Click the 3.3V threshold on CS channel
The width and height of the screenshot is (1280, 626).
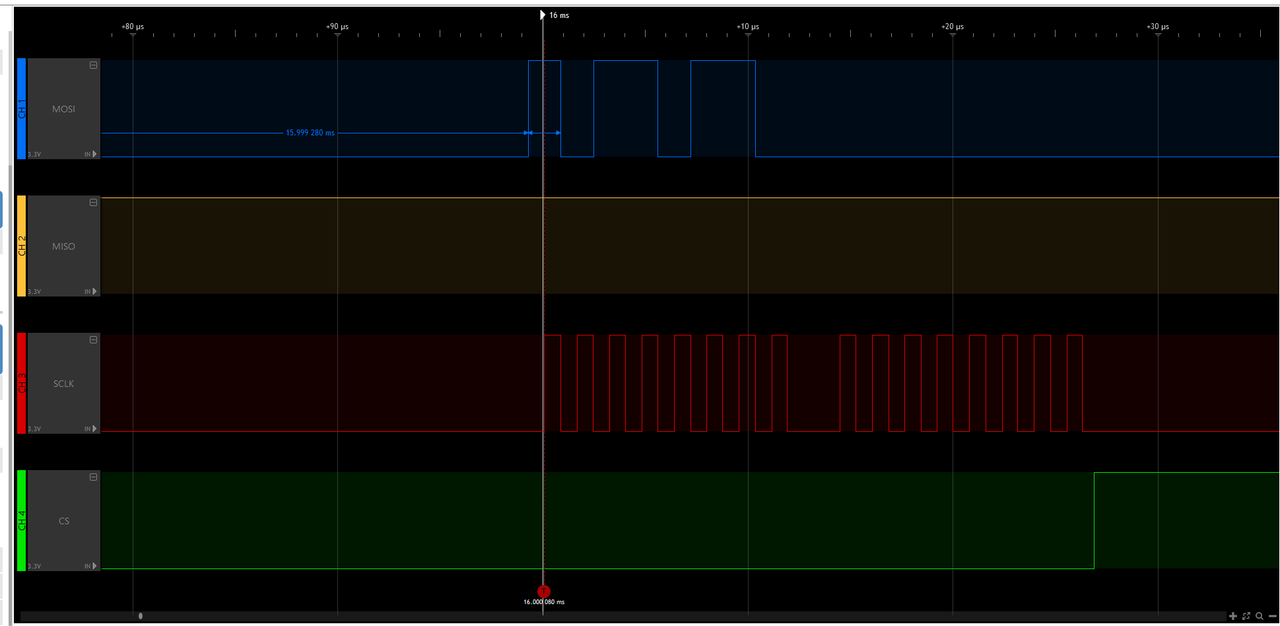(x=34, y=566)
